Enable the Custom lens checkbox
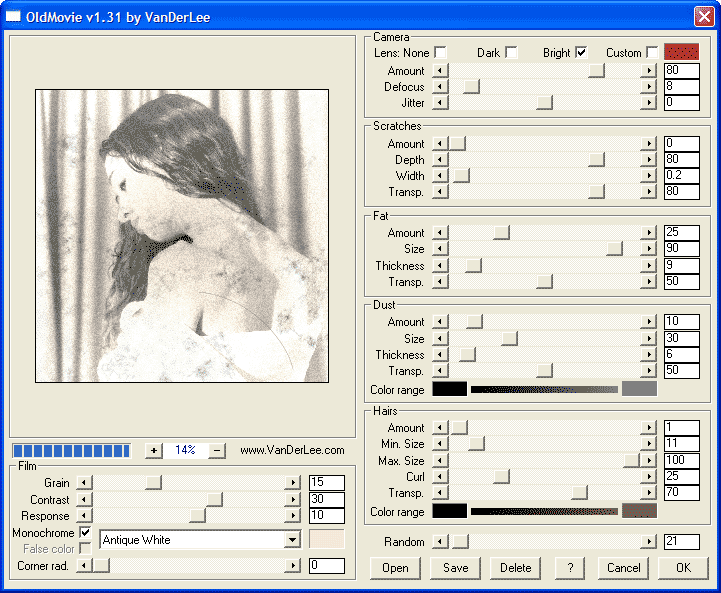721x593 pixels. pos(652,52)
